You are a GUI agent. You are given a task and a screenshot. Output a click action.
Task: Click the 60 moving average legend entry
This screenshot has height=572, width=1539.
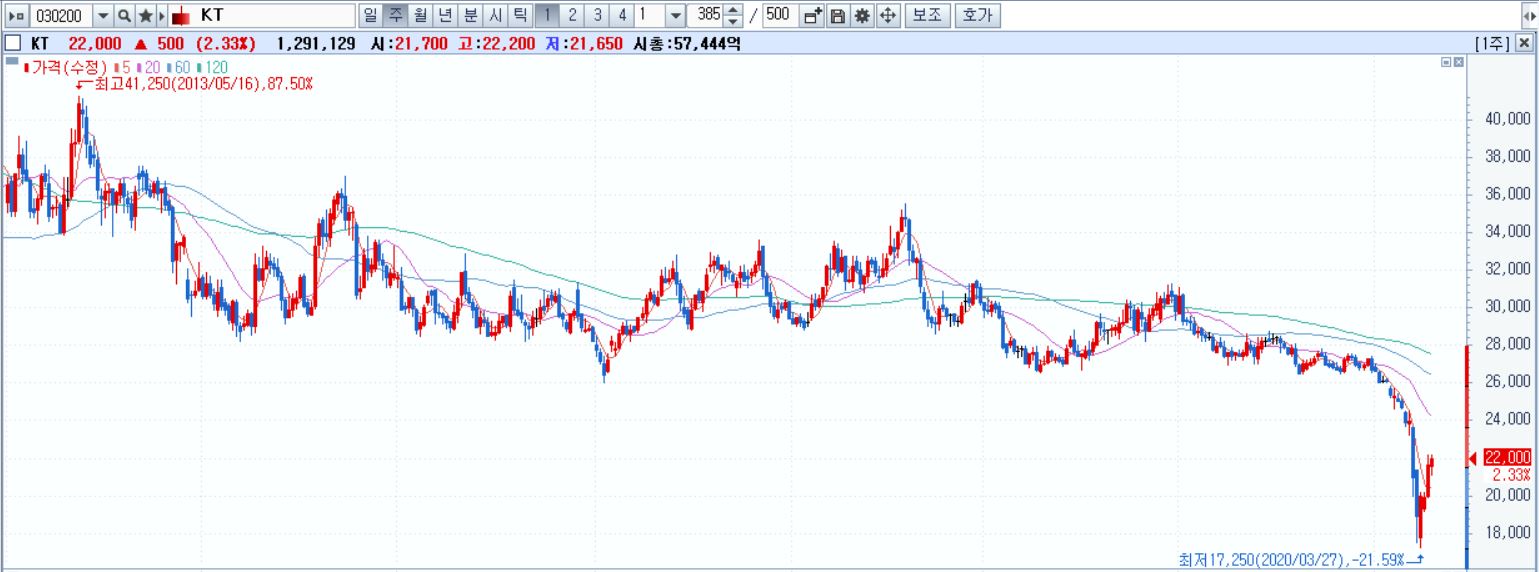[179, 67]
